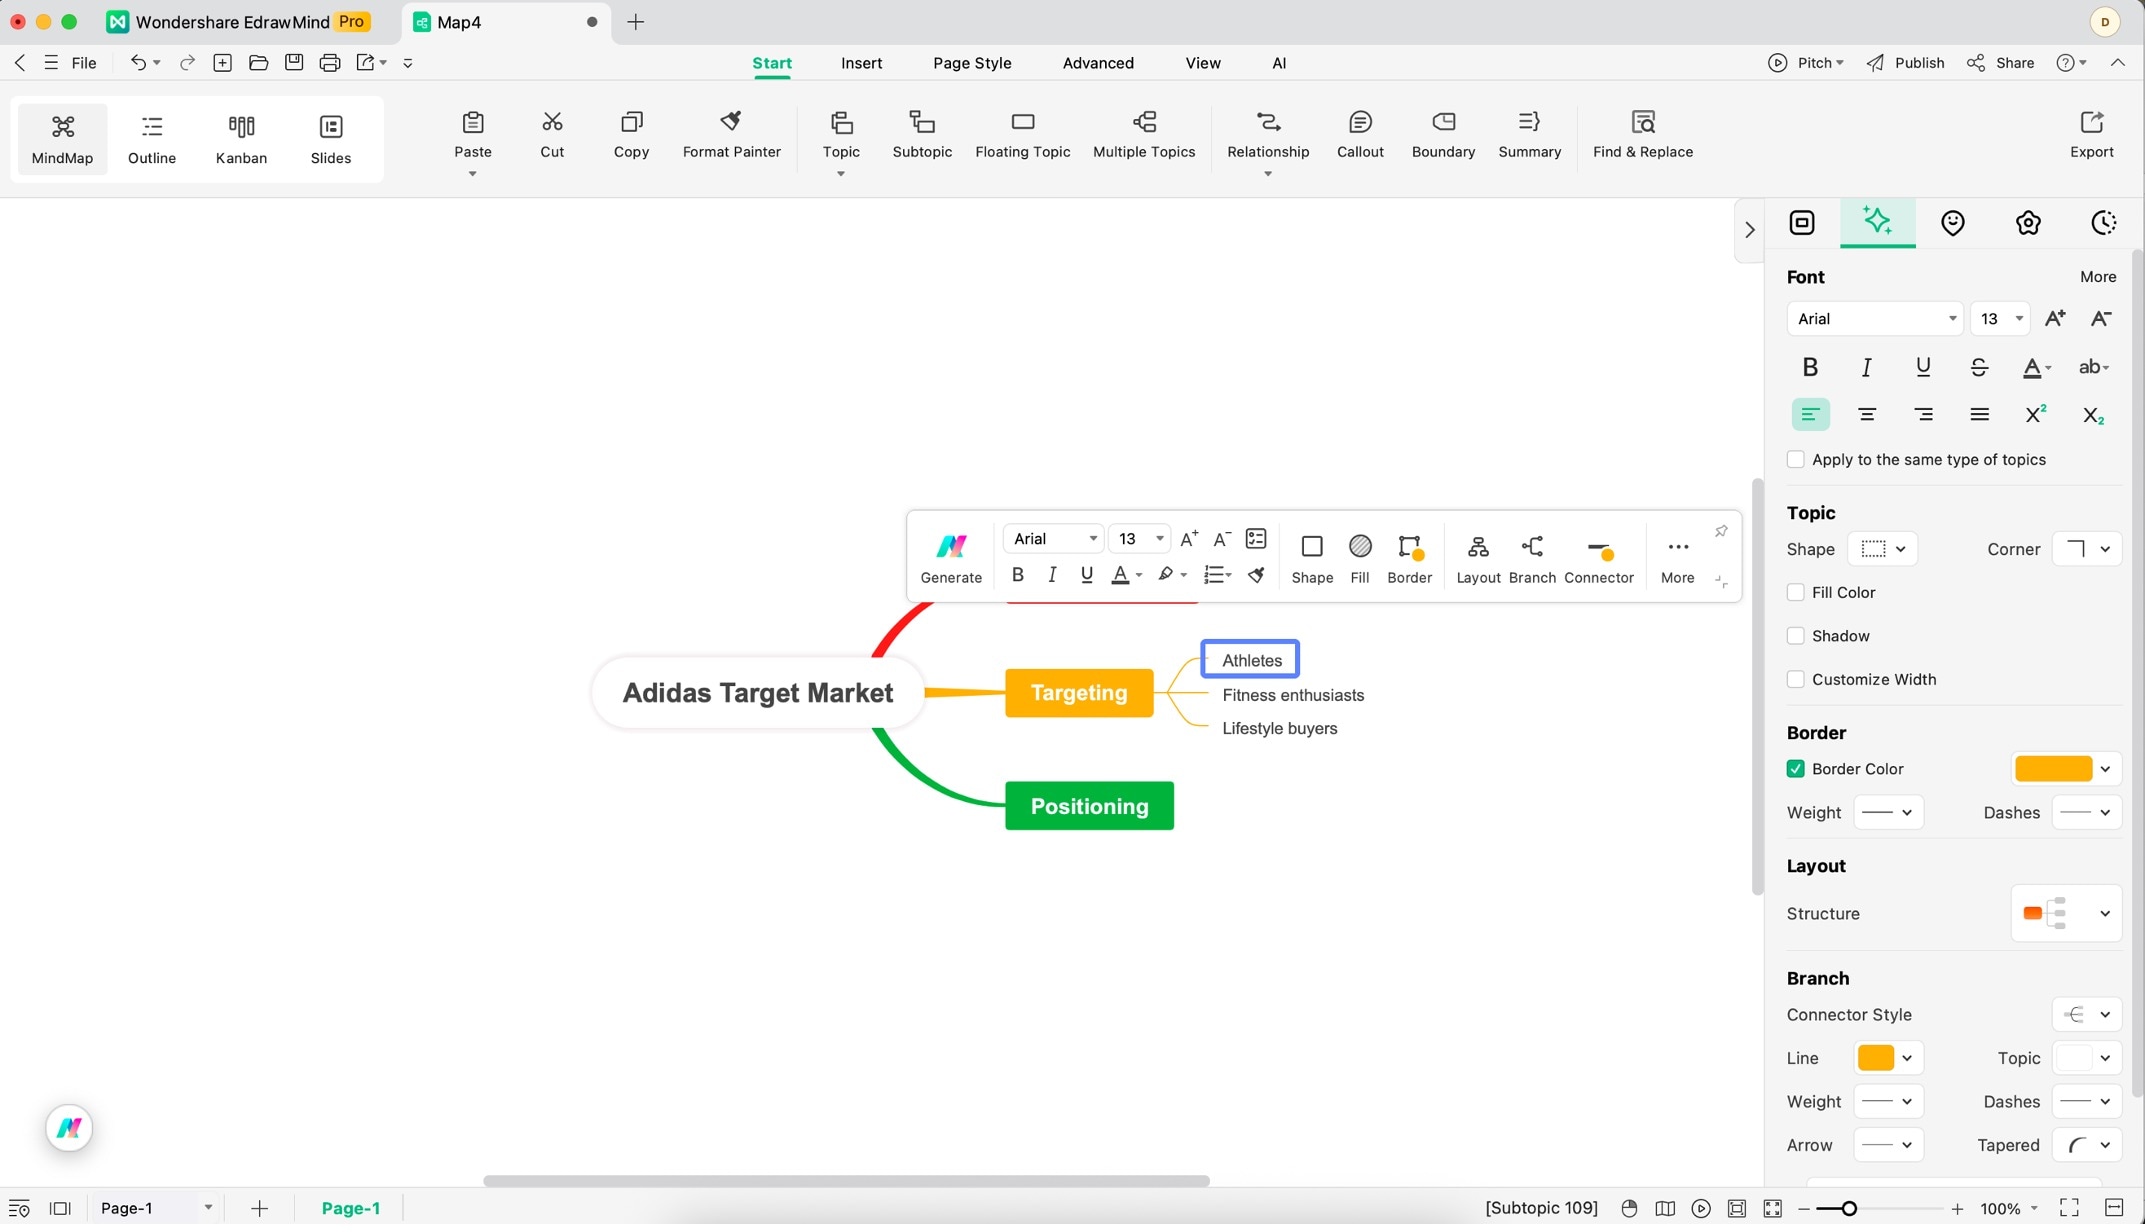Open the AI tab
Viewport: 2145px width, 1232px height.
1279,63
